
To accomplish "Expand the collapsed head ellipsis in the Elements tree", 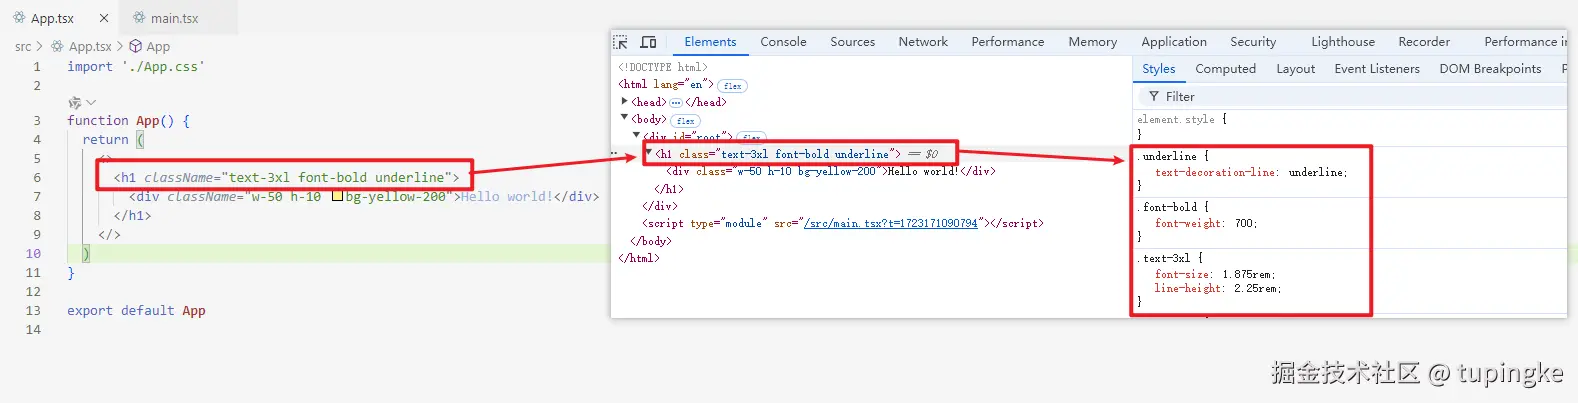I will pos(676,102).
